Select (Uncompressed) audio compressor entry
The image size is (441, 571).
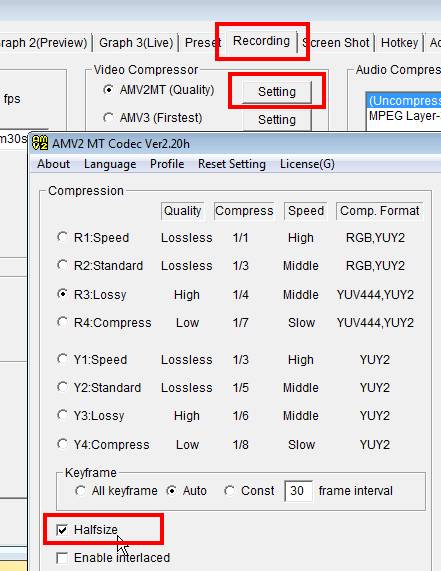tap(403, 101)
